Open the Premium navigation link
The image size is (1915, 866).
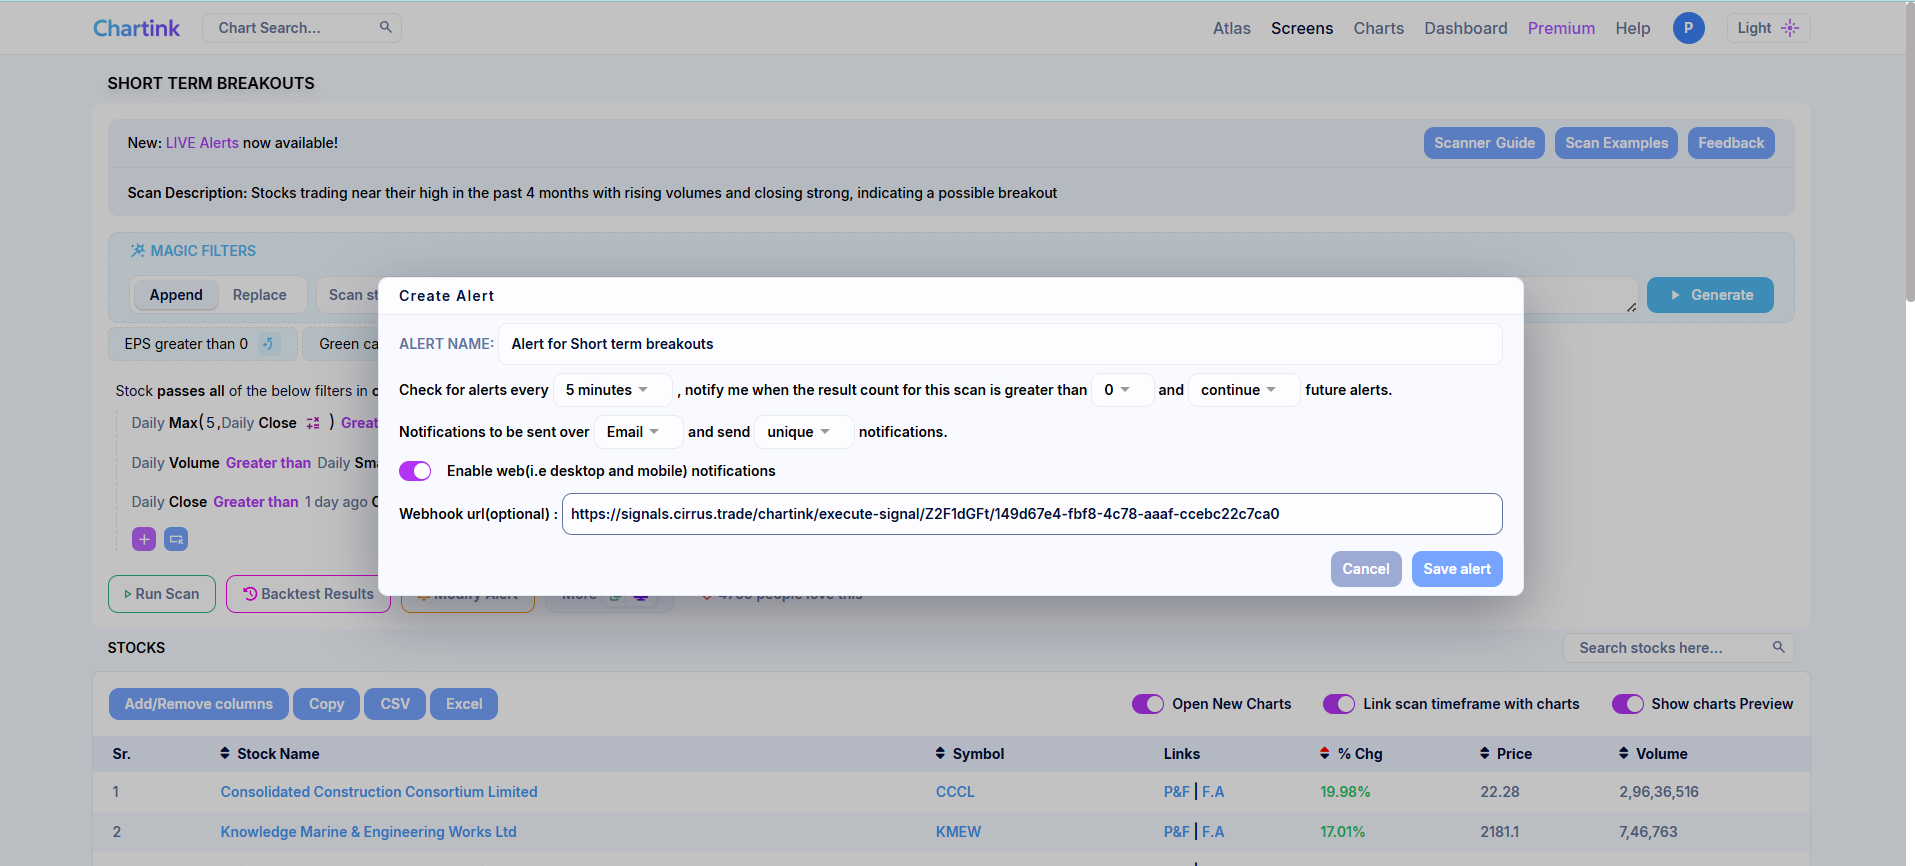(1560, 28)
